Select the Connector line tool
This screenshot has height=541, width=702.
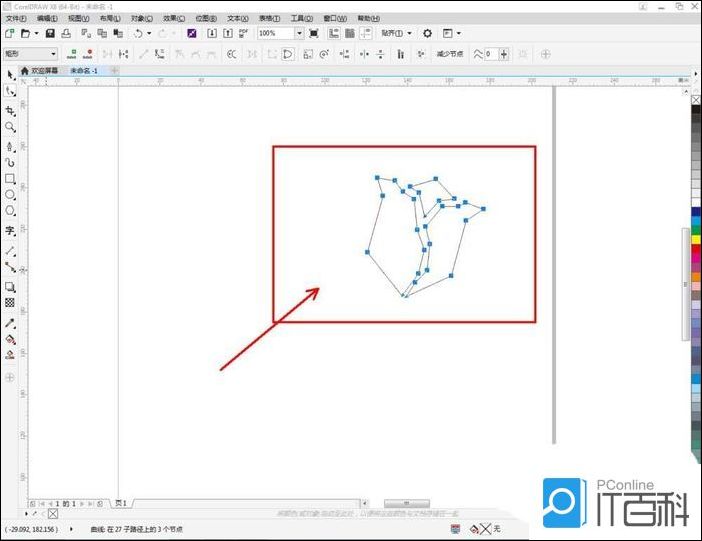pyautogui.click(x=10, y=267)
